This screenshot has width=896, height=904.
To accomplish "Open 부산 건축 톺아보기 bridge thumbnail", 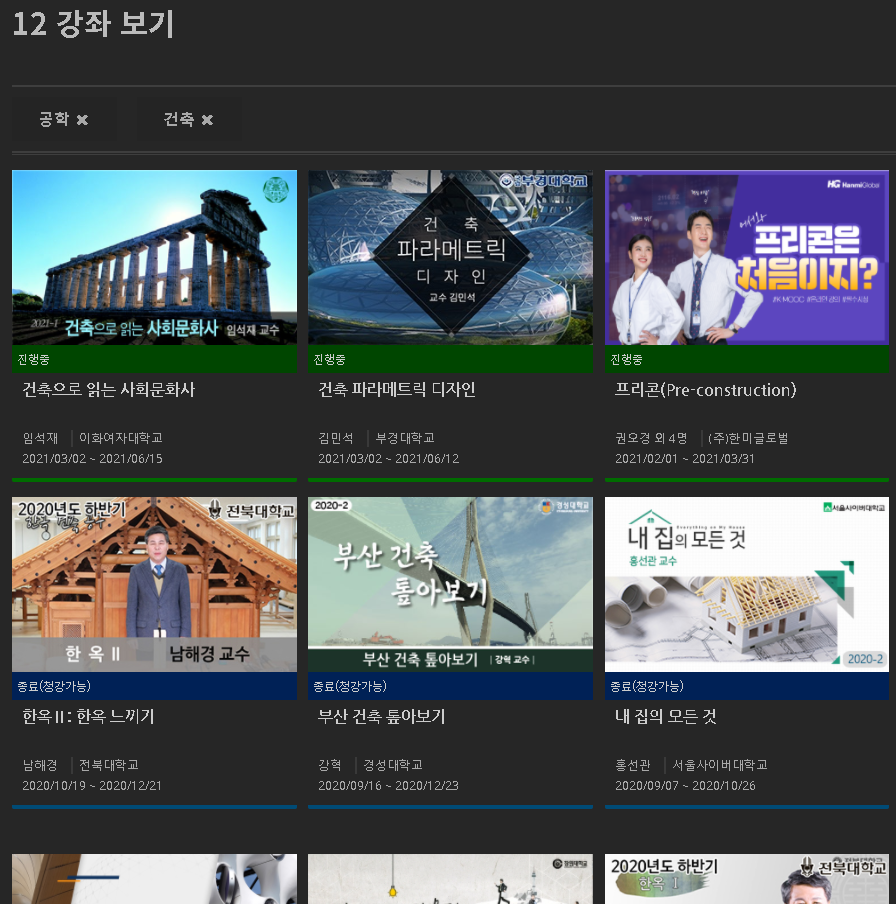I will pyautogui.click(x=450, y=584).
